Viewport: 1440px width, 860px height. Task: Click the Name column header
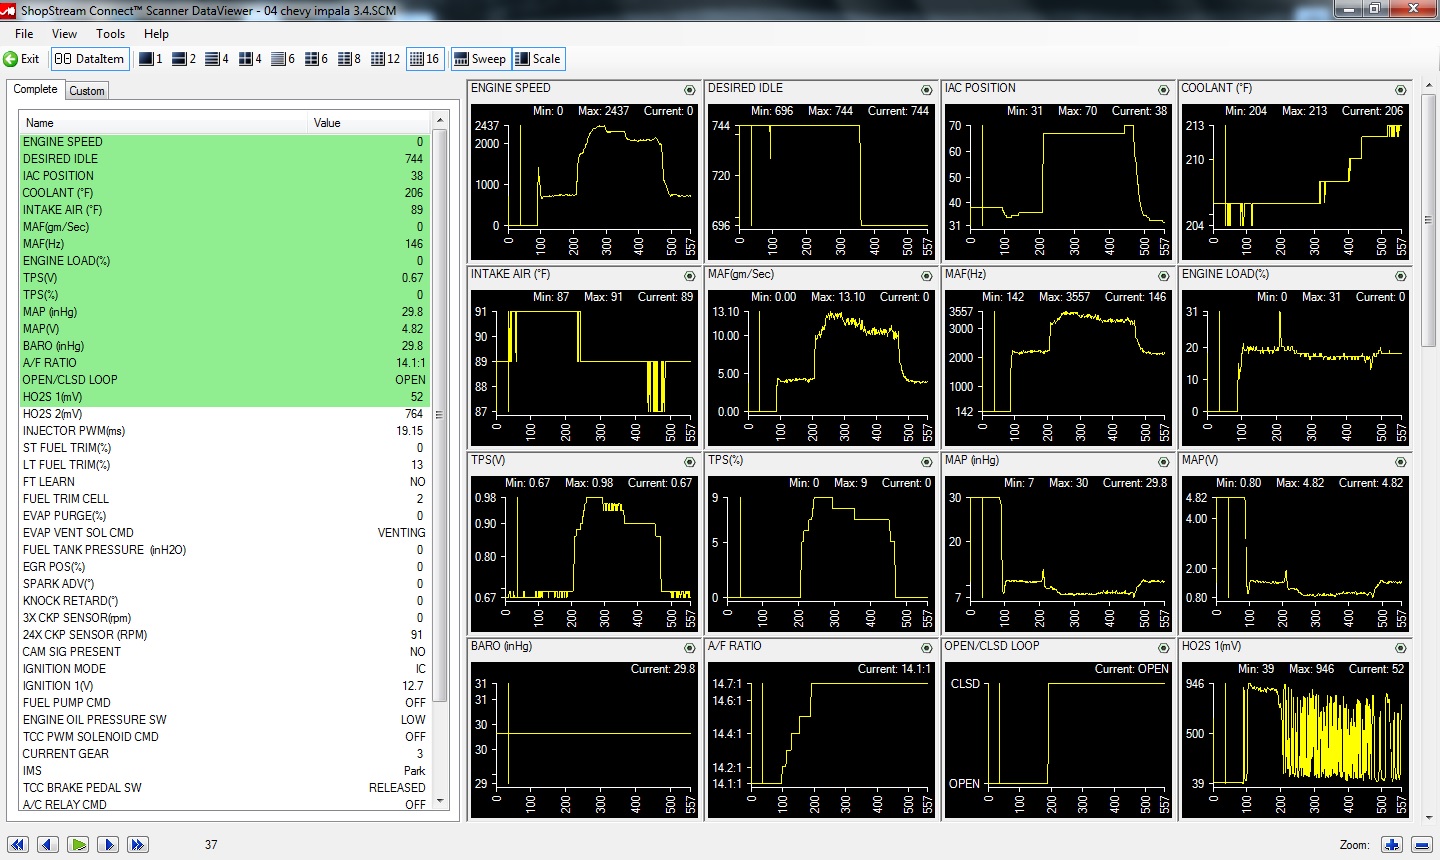click(164, 123)
